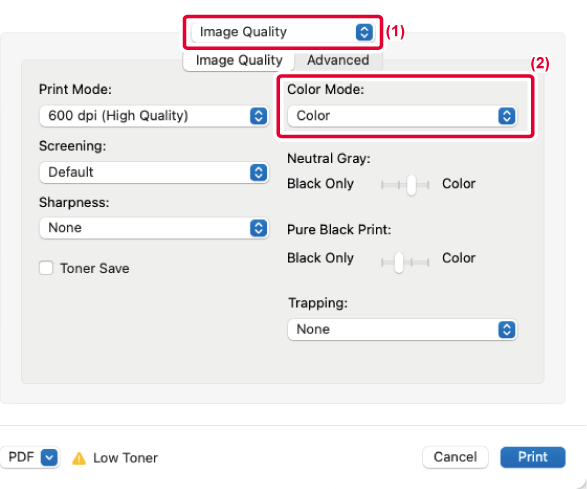The height and width of the screenshot is (489, 587).
Task: Click the Print Mode stepper arrows
Action: 258,116
